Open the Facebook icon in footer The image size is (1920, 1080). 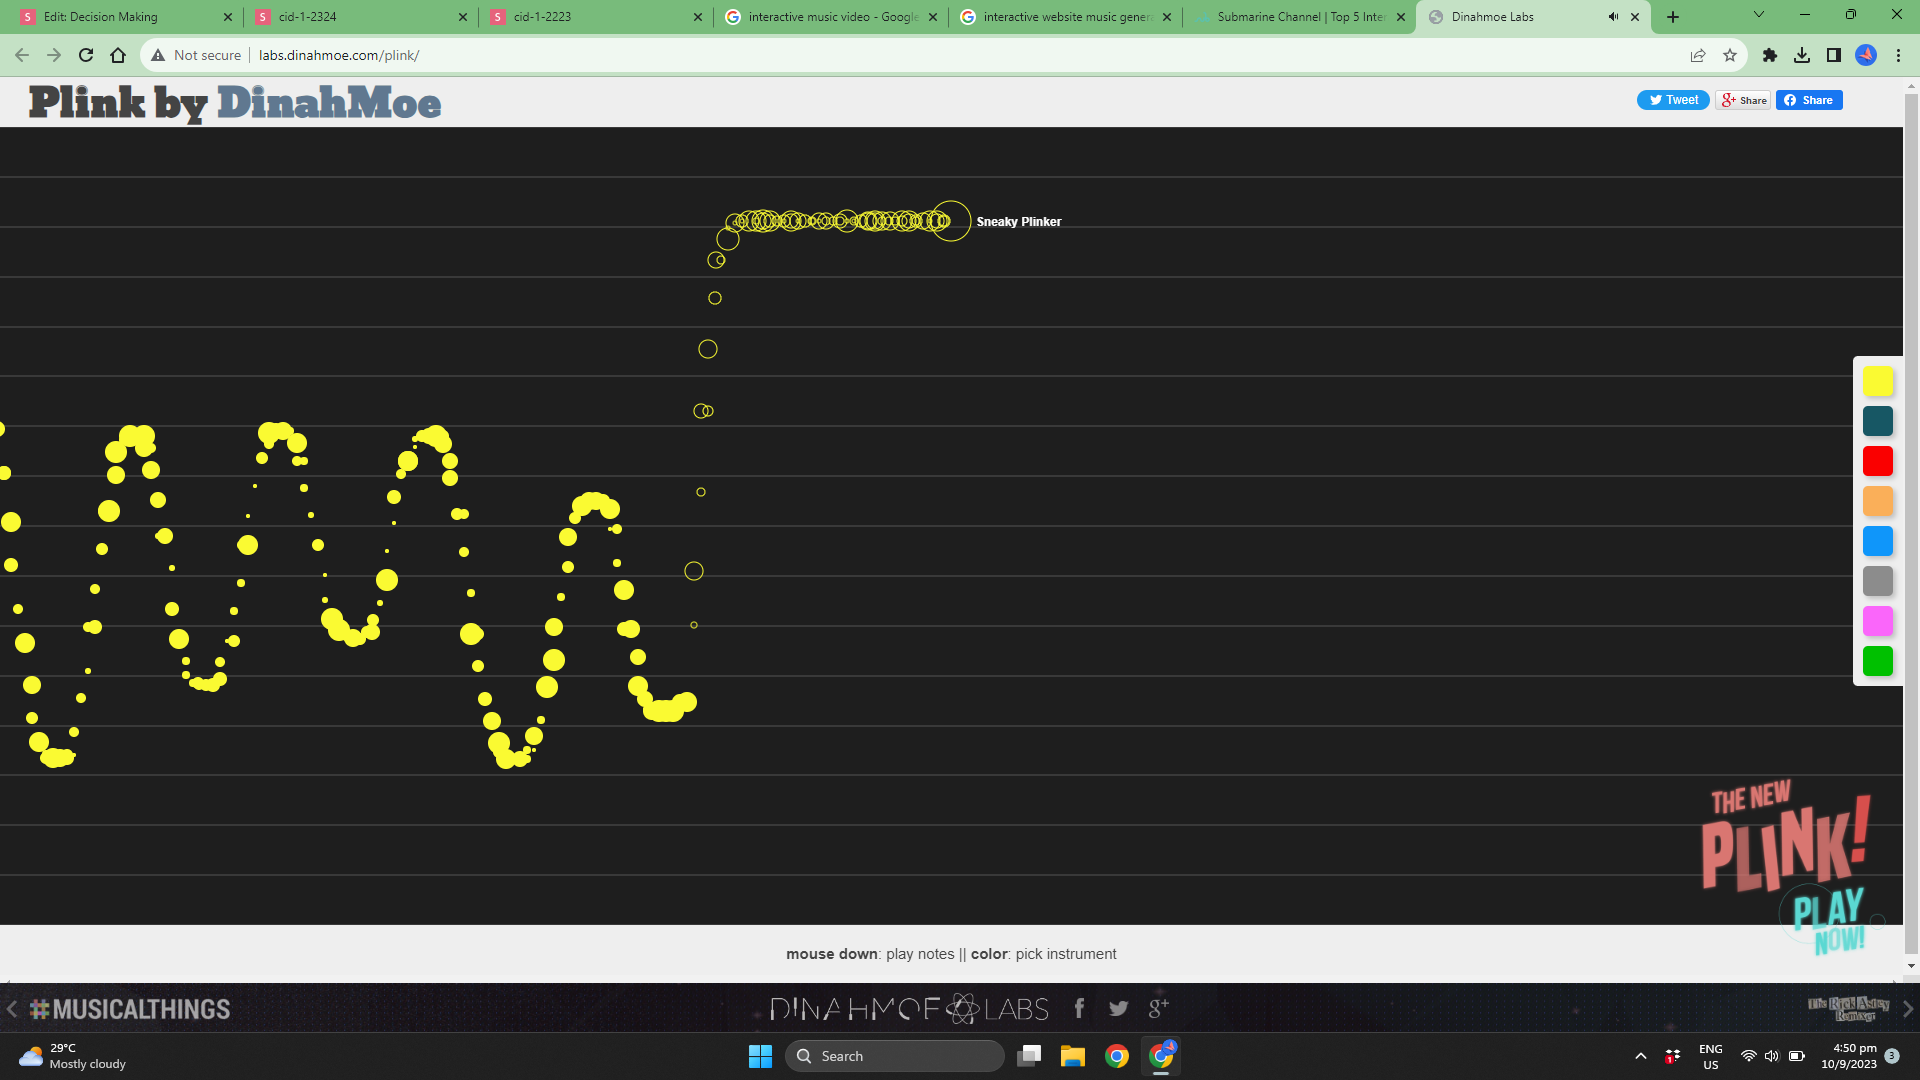click(x=1079, y=1008)
